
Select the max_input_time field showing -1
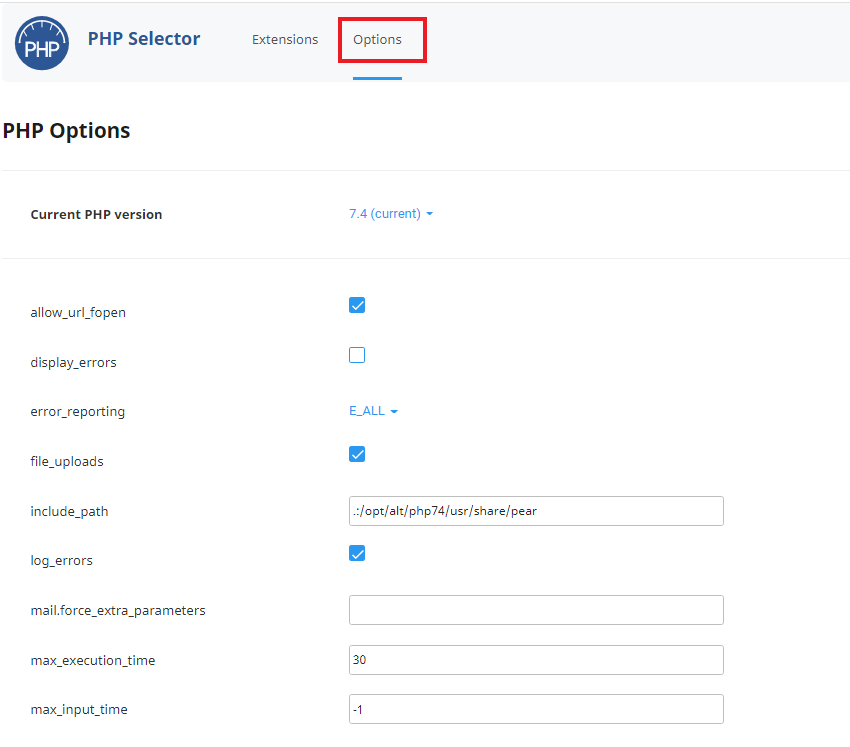pyautogui.click(x=536, y=709)
